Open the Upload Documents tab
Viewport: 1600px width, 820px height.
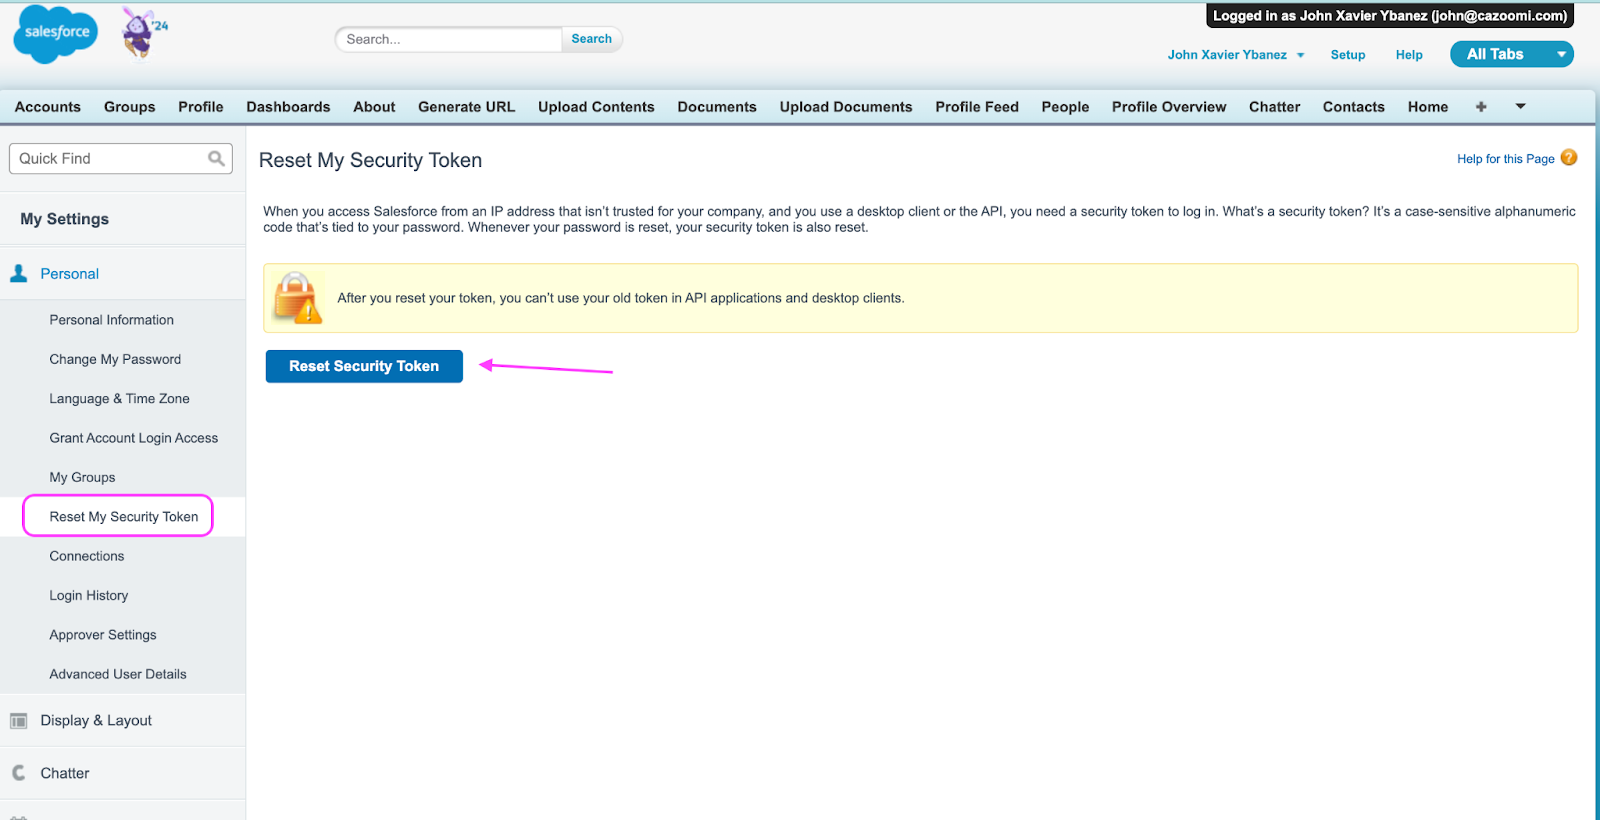(x=846, y=107)
